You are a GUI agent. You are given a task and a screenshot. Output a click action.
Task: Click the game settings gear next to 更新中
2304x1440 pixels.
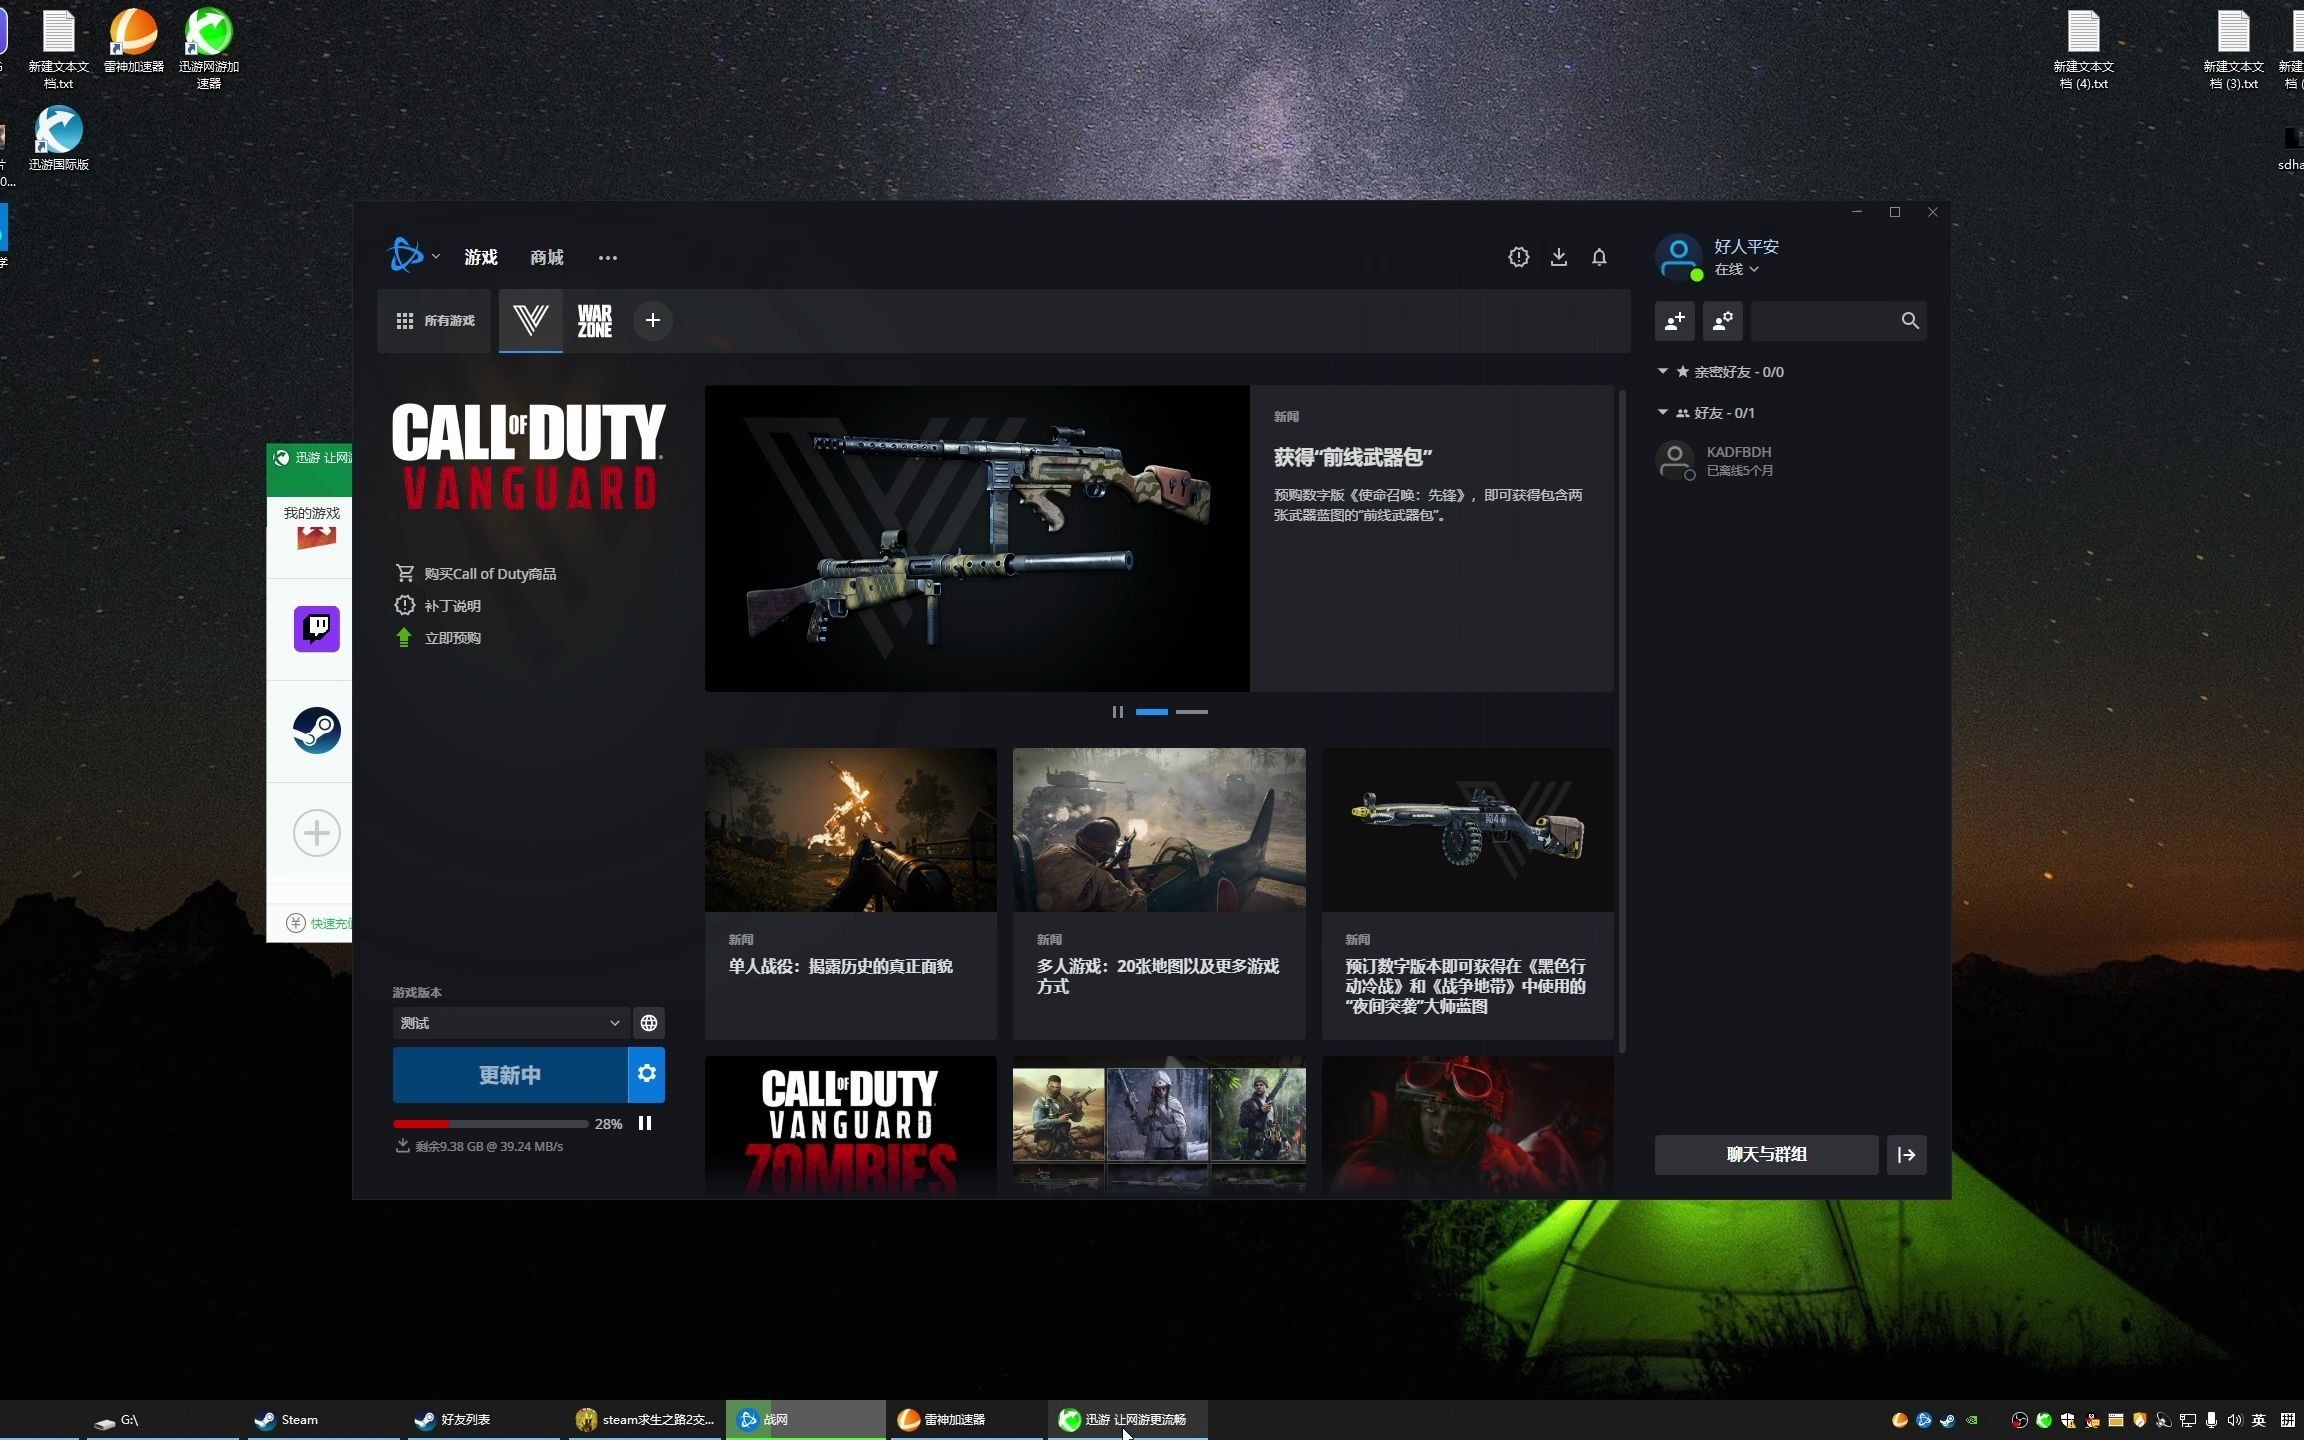pyautogui.click(x=646, y=1074)
